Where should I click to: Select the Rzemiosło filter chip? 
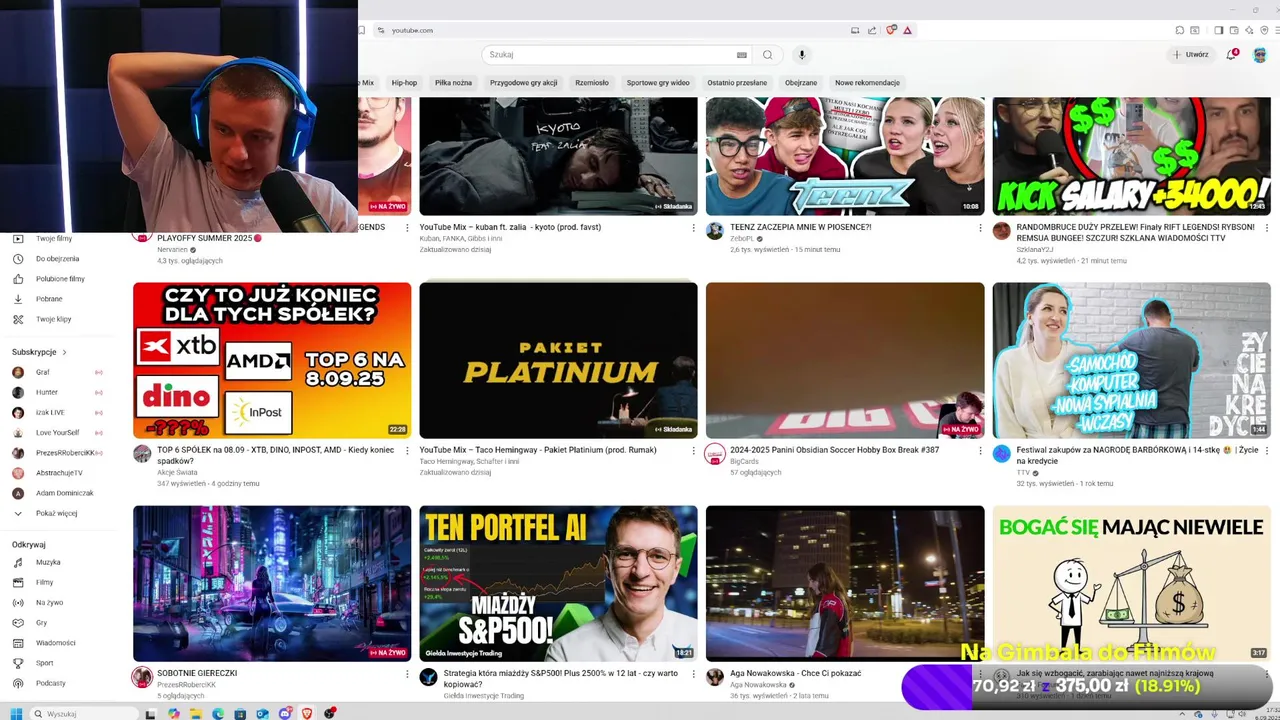592,83
